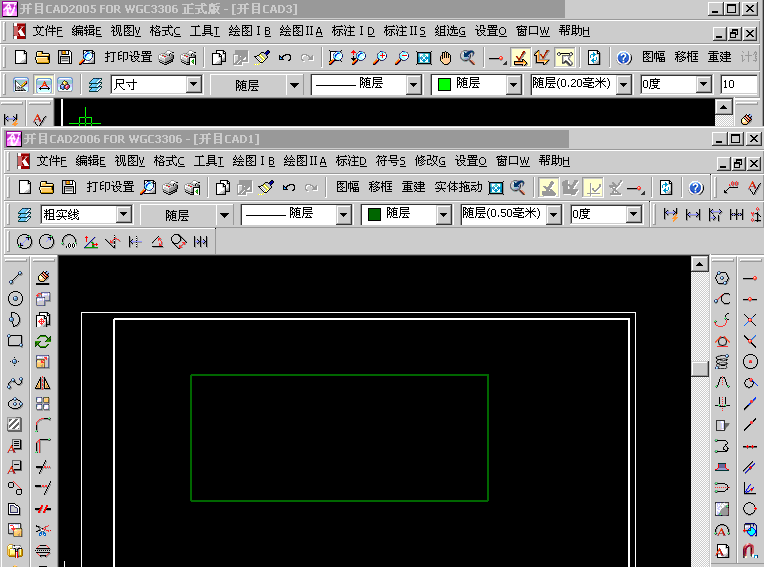Click 打印设置 button in CAD2006 toolbar

[x=111, y=187]
